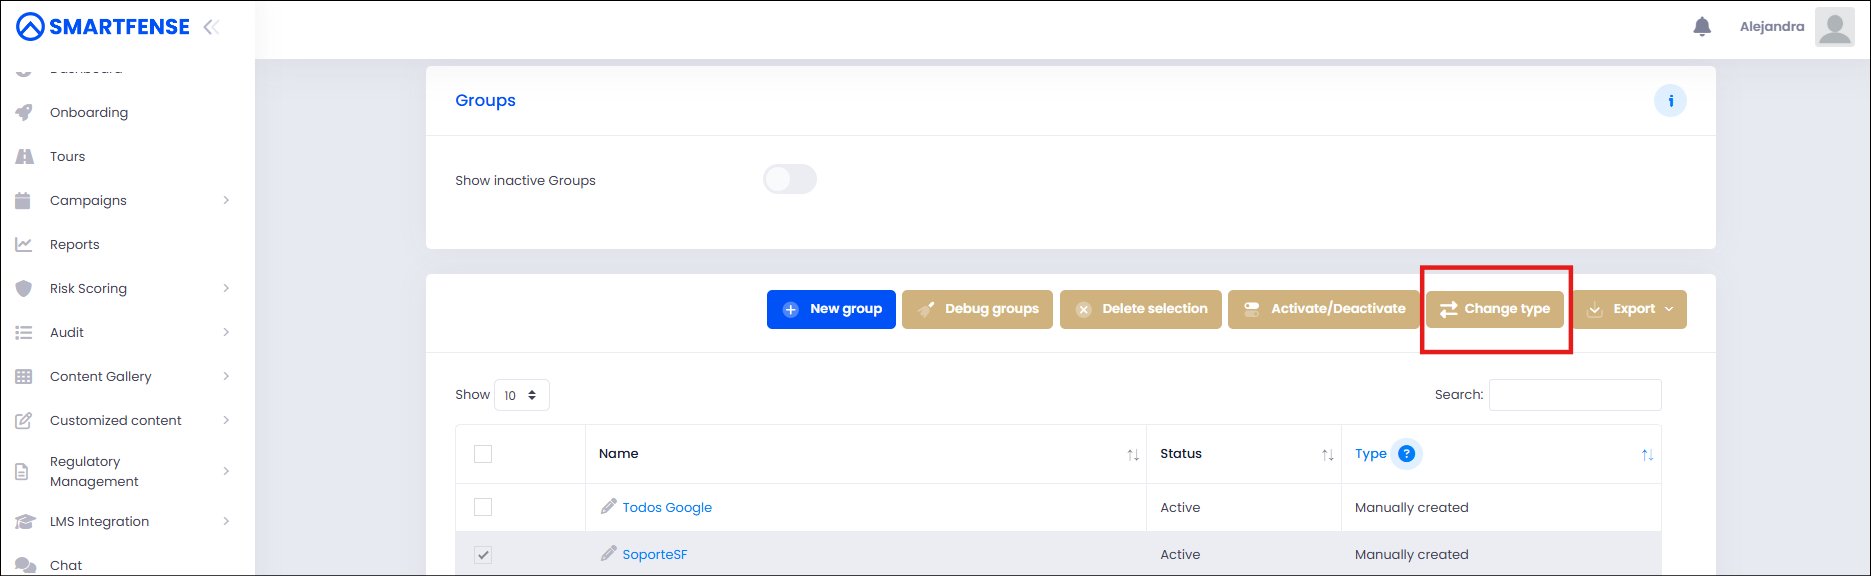Open the Show entries count dropdown
This screenshot has width=1871, height=576.
tap(522, 395)
